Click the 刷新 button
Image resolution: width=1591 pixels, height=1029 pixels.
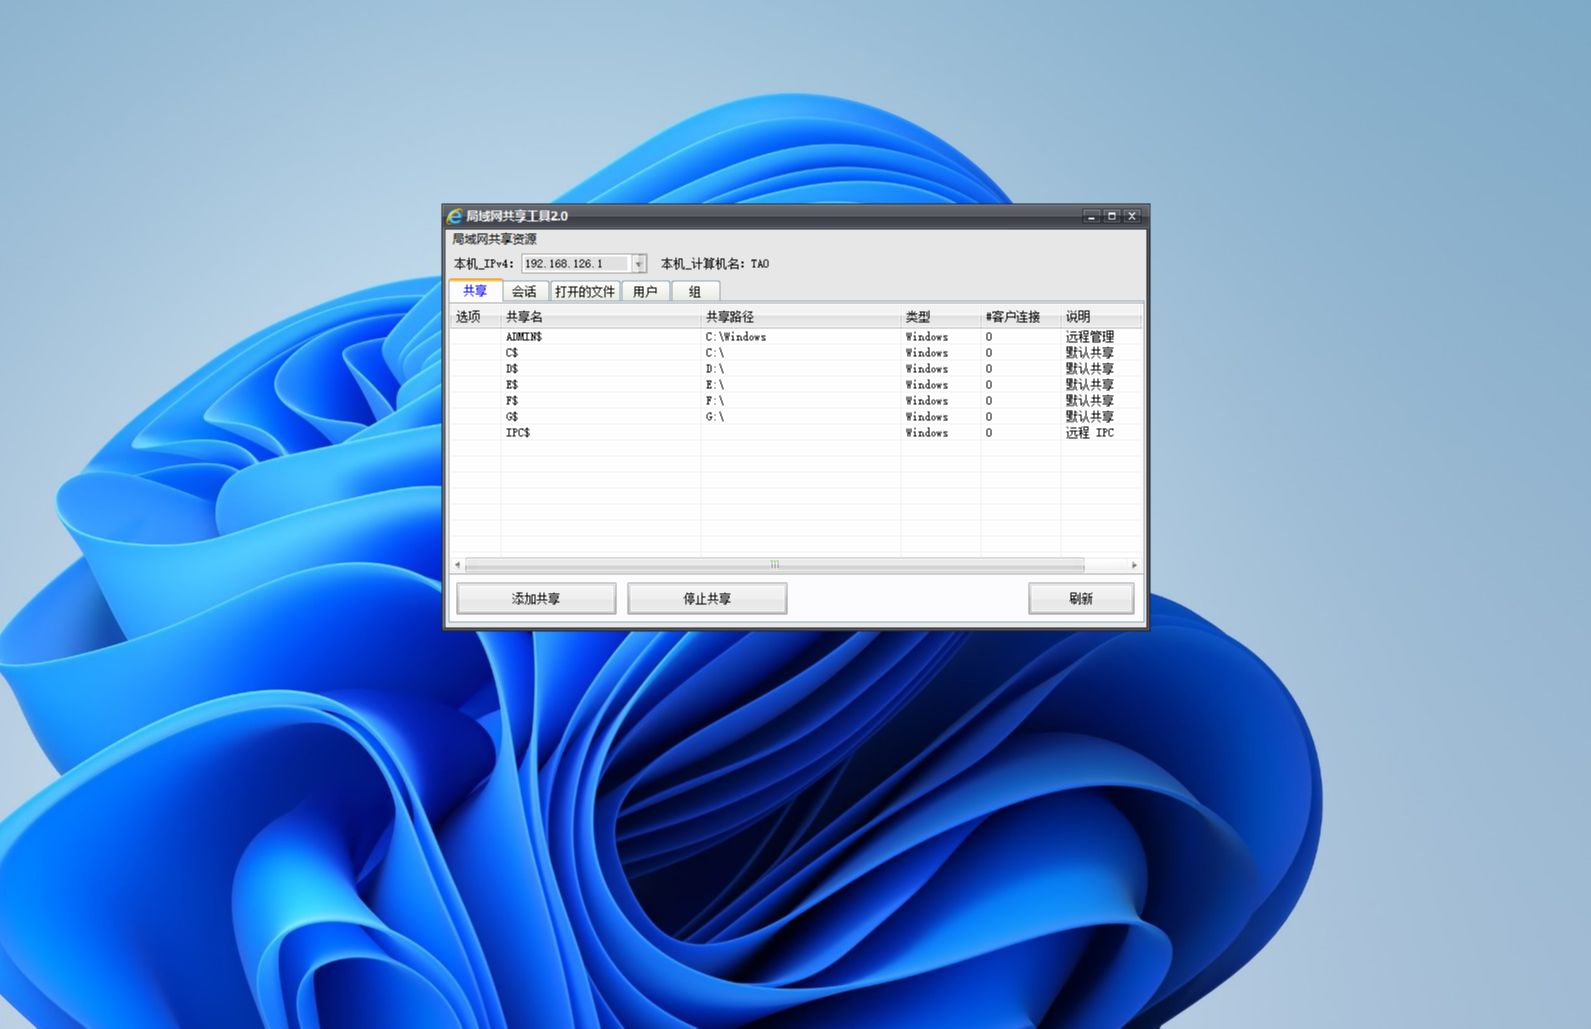(1081, 599)
